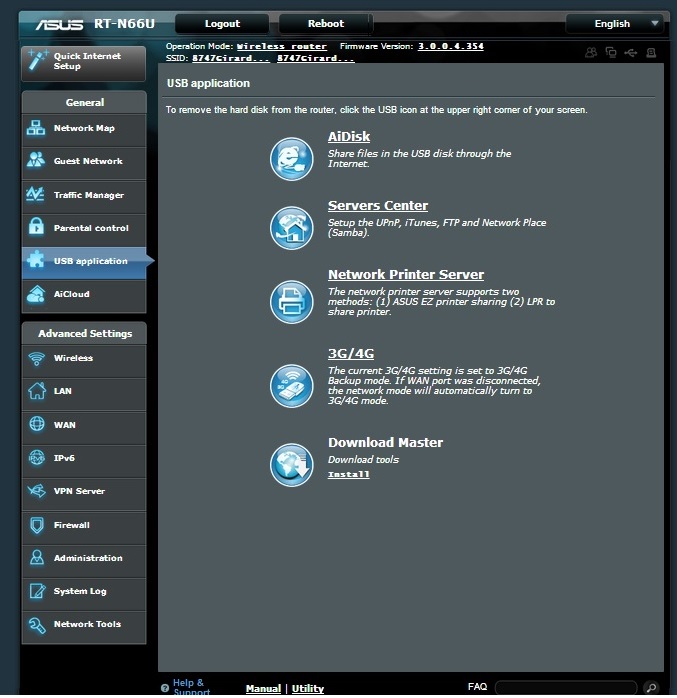677x698 pixels.
Task: Click the Traffic Manager graph icon
Action: point(36,194)
